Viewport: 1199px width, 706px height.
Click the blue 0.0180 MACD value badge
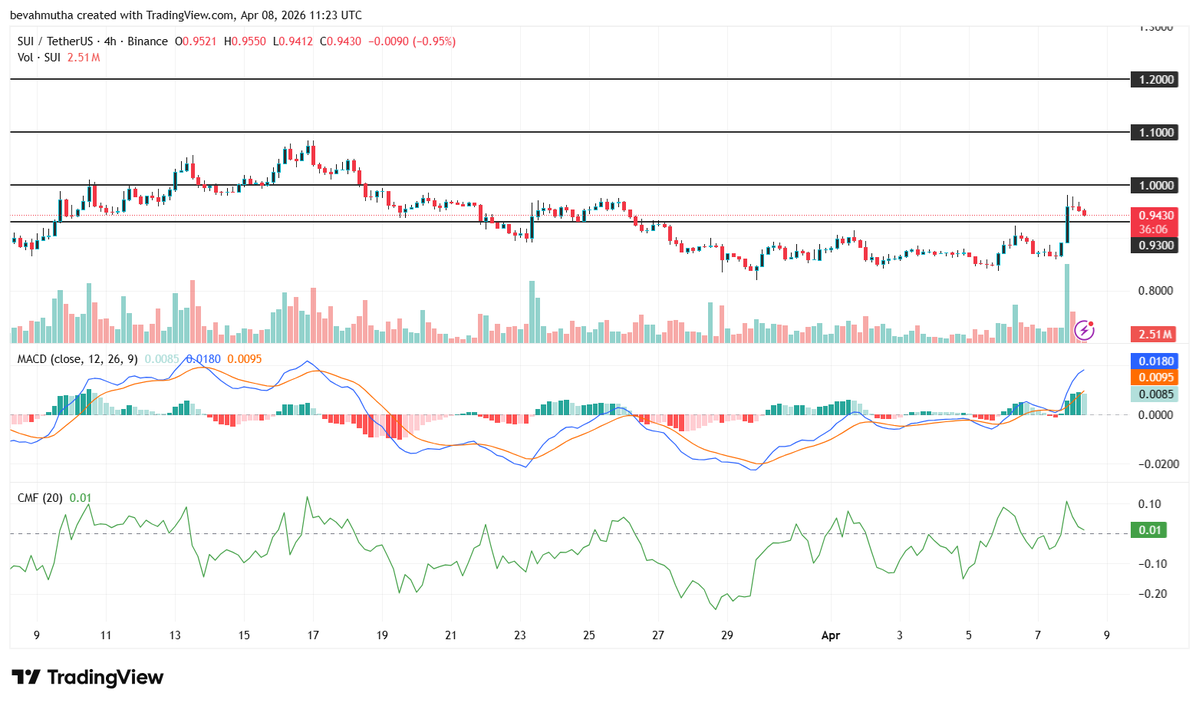pyautogui.click(x=1152, y=359)
